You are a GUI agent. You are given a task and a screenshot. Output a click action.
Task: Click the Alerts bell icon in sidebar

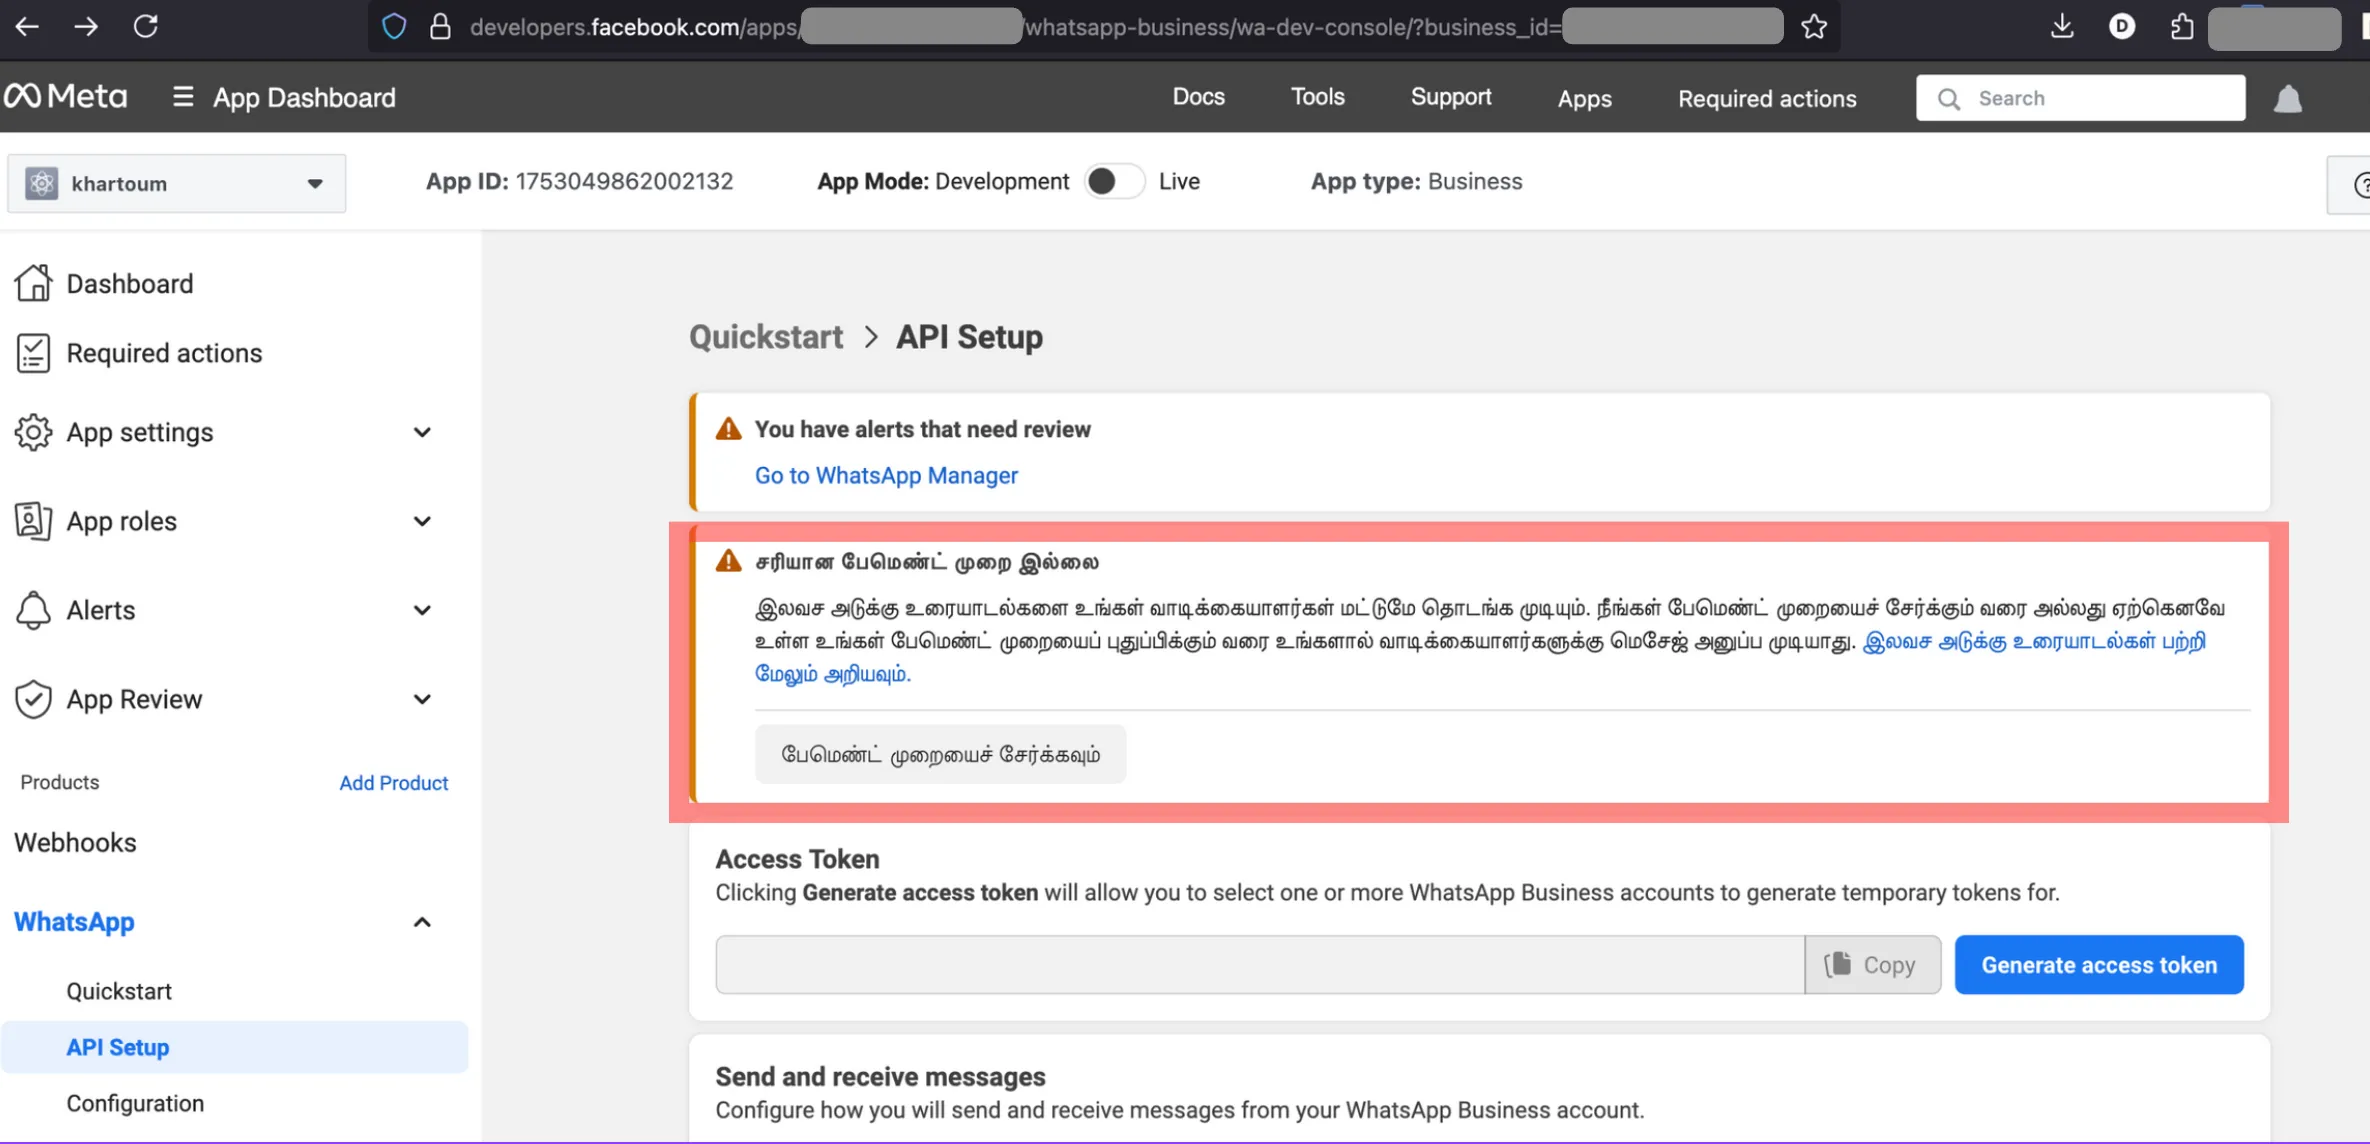33,610
